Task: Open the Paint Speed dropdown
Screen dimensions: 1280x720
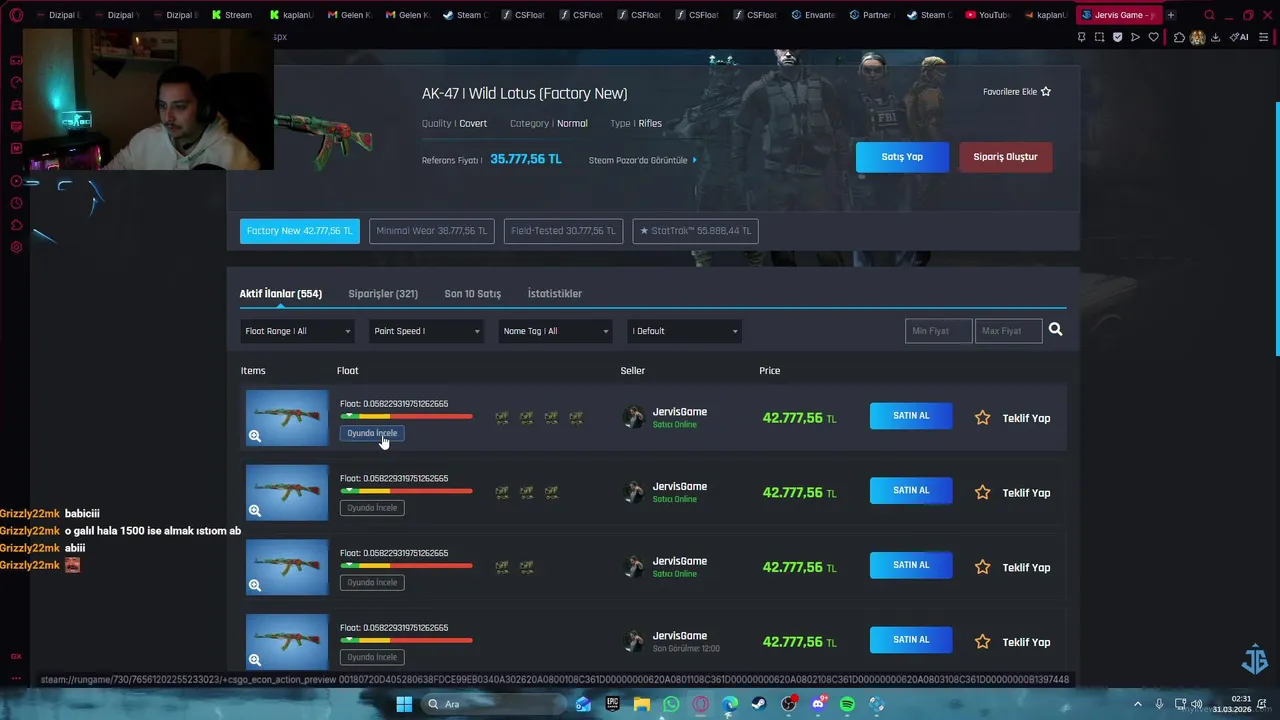Action: [427, 331]
